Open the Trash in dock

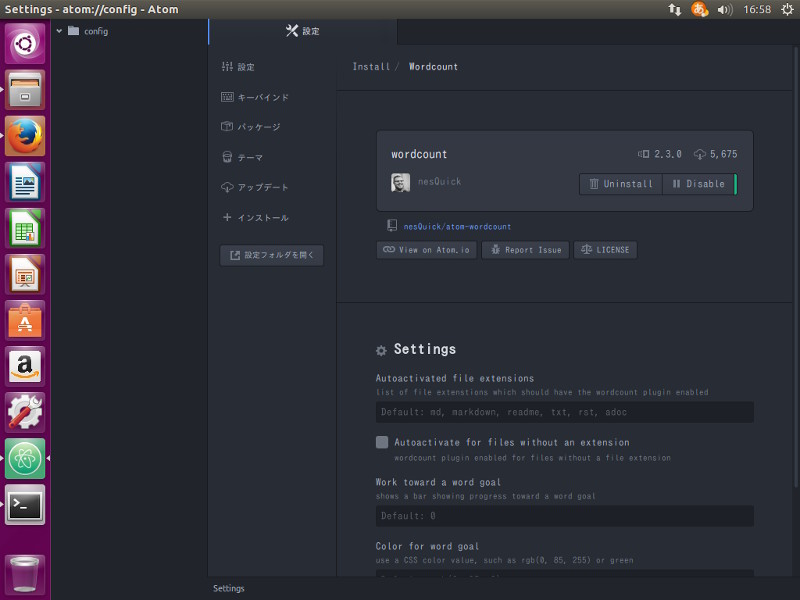point(25,574)
